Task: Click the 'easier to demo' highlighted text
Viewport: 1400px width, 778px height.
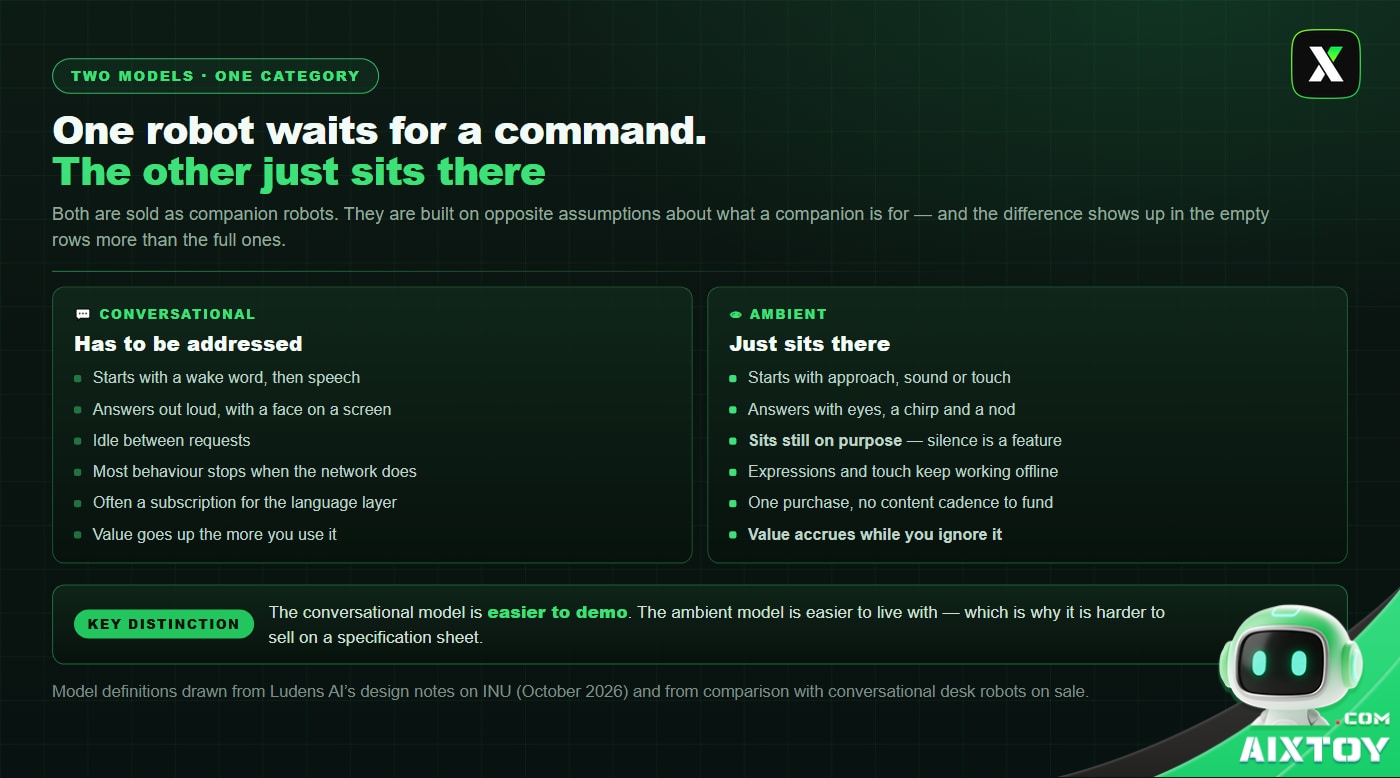Action: click(x=557, y=612)
